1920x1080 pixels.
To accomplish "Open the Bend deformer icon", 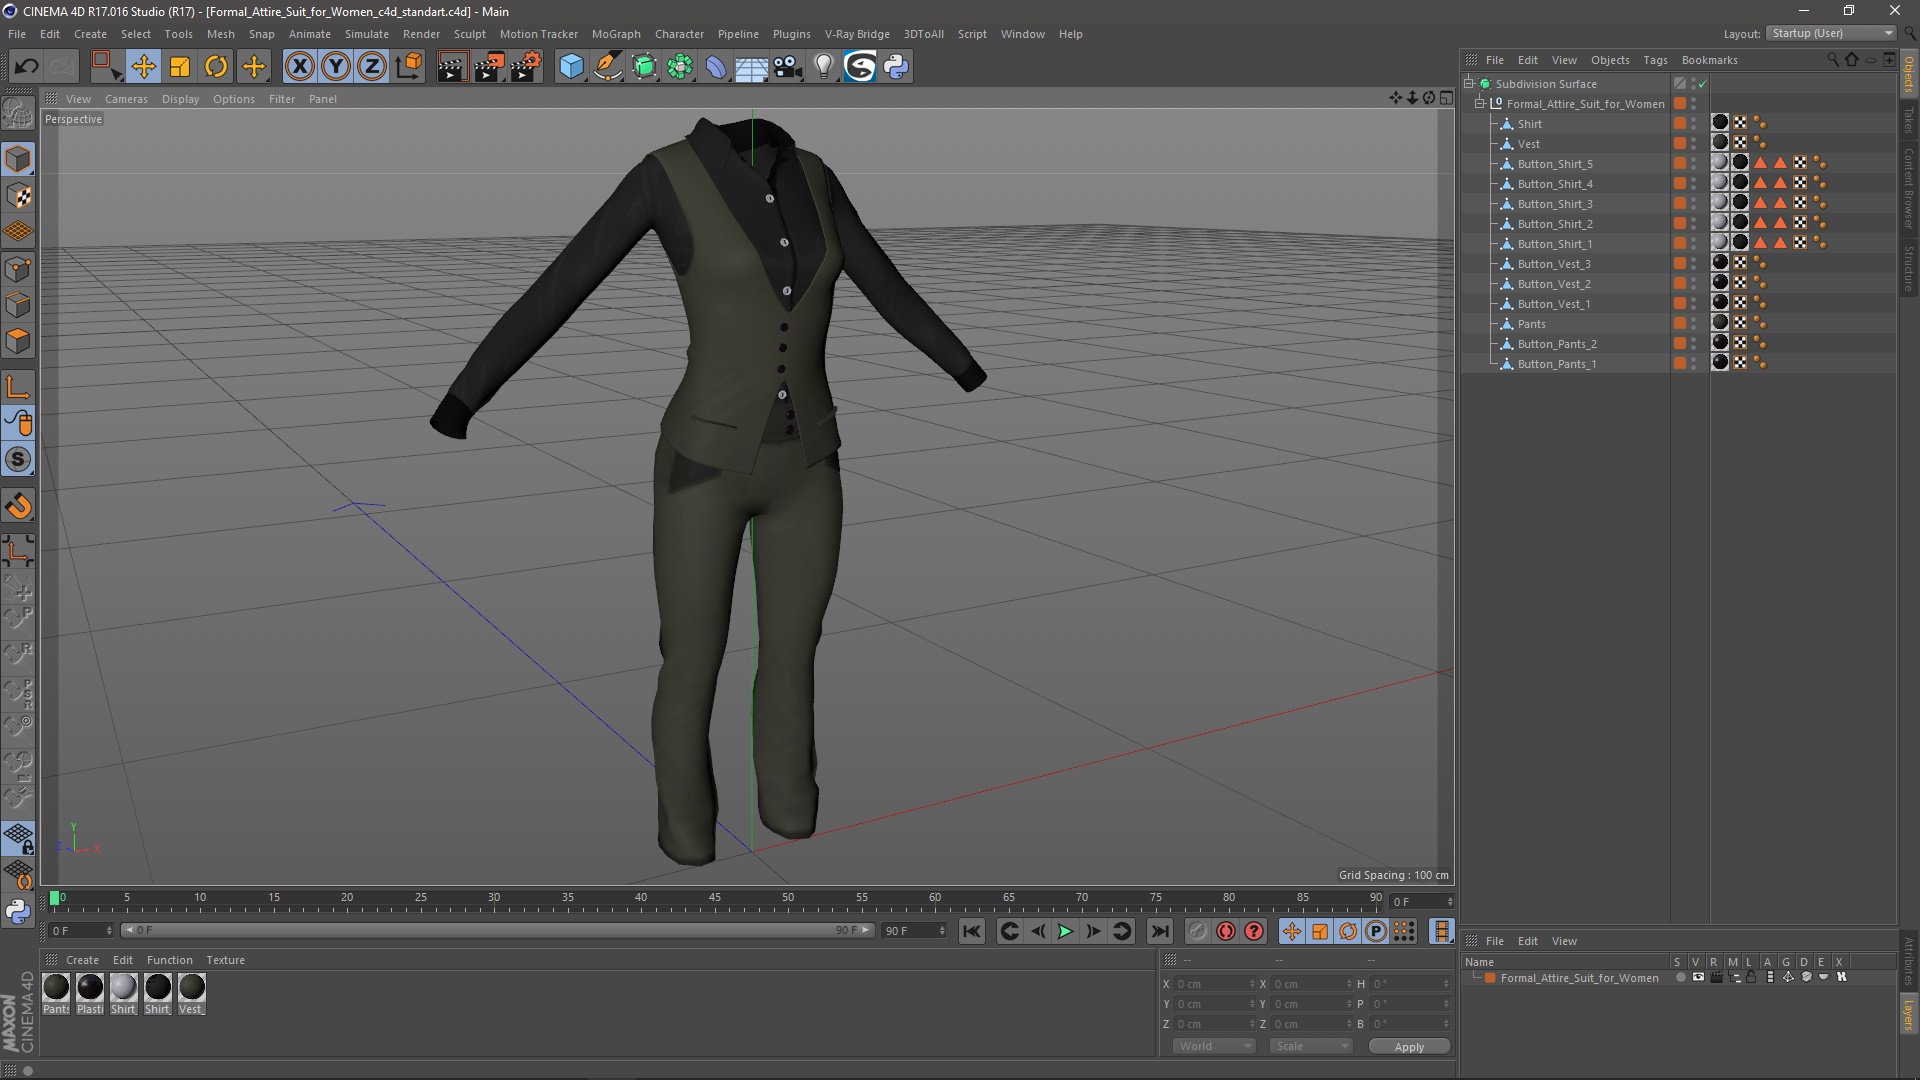I will [716, 67].
